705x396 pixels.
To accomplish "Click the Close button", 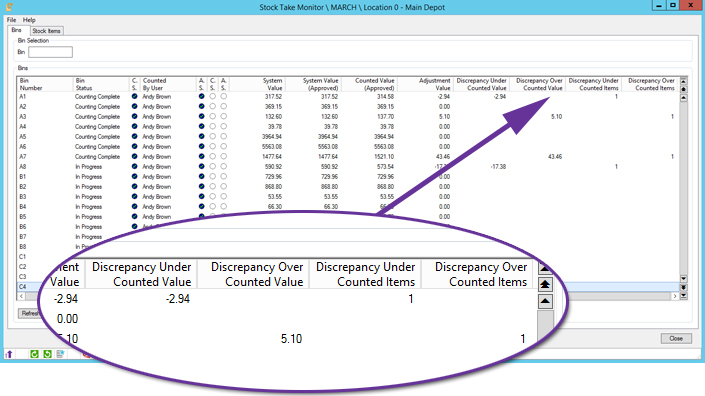I will click(676, 338).
